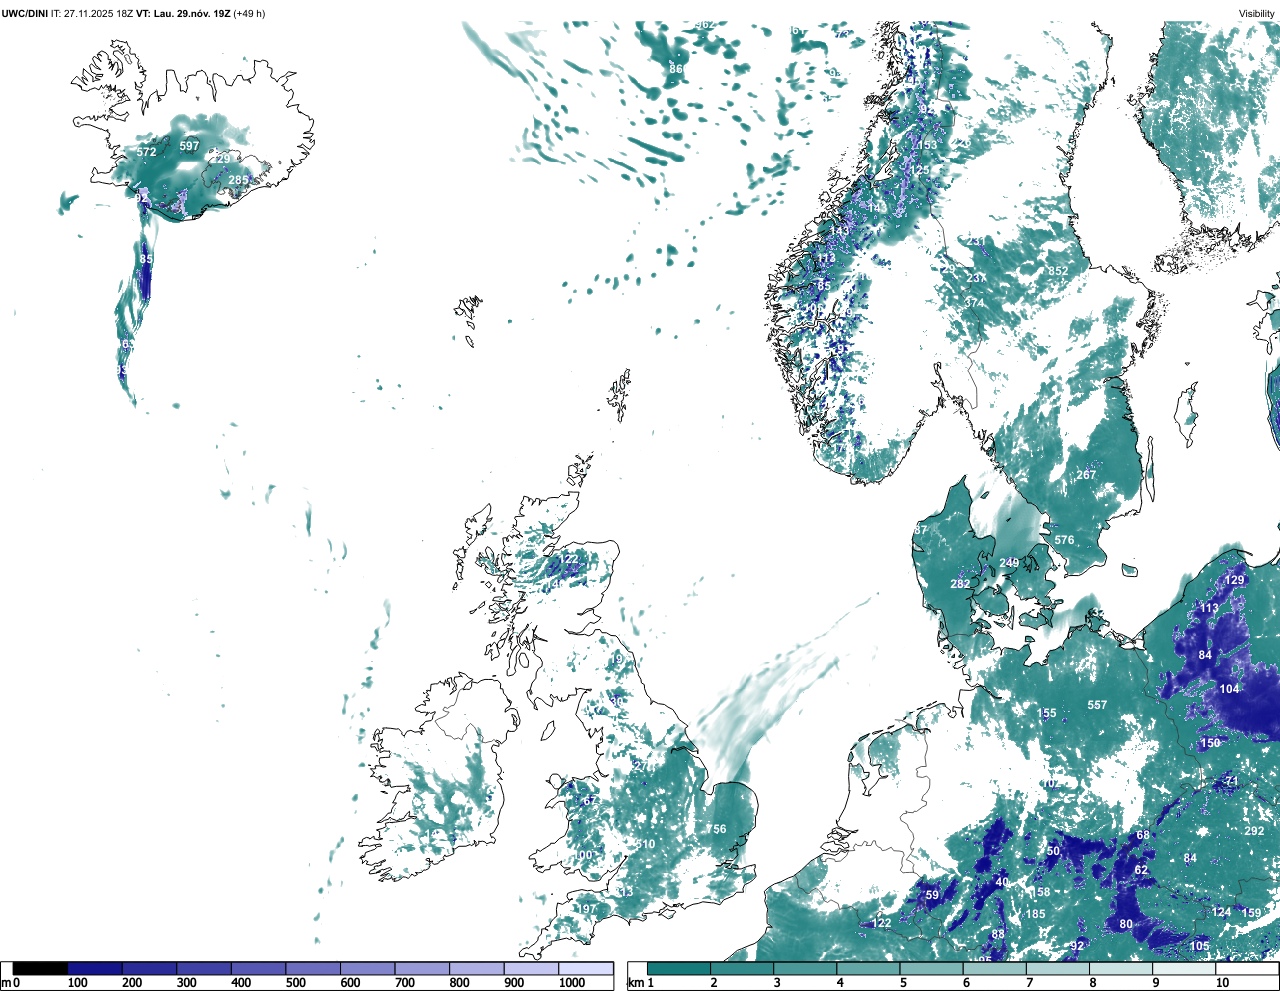
Task: Pick the 4–5 km legend swatch
Action: 869,969
